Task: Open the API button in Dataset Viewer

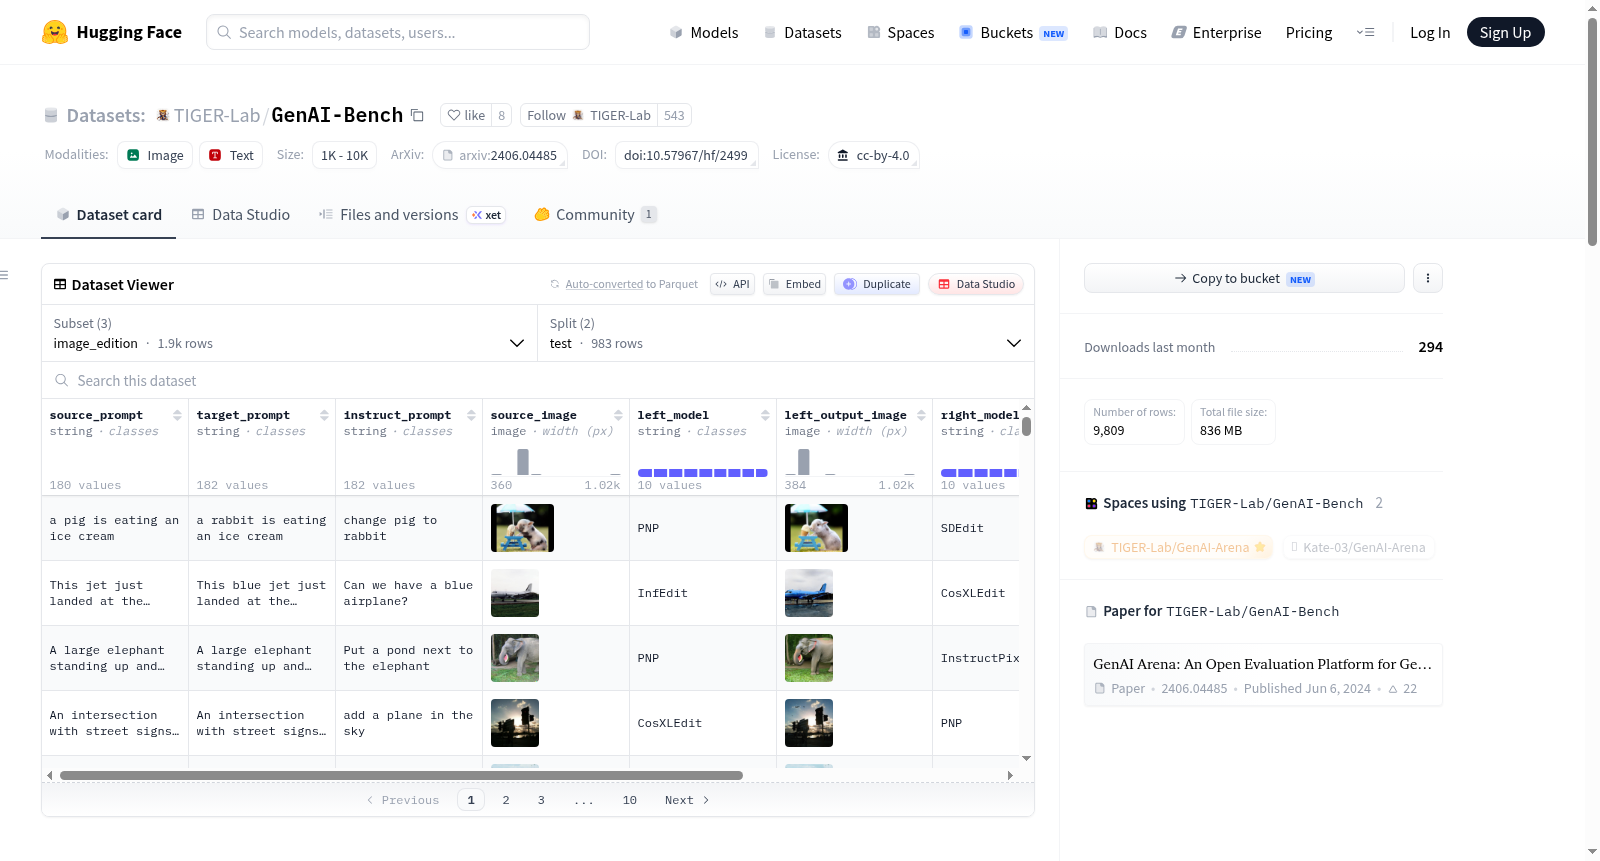Action: [x=732, y=284]
